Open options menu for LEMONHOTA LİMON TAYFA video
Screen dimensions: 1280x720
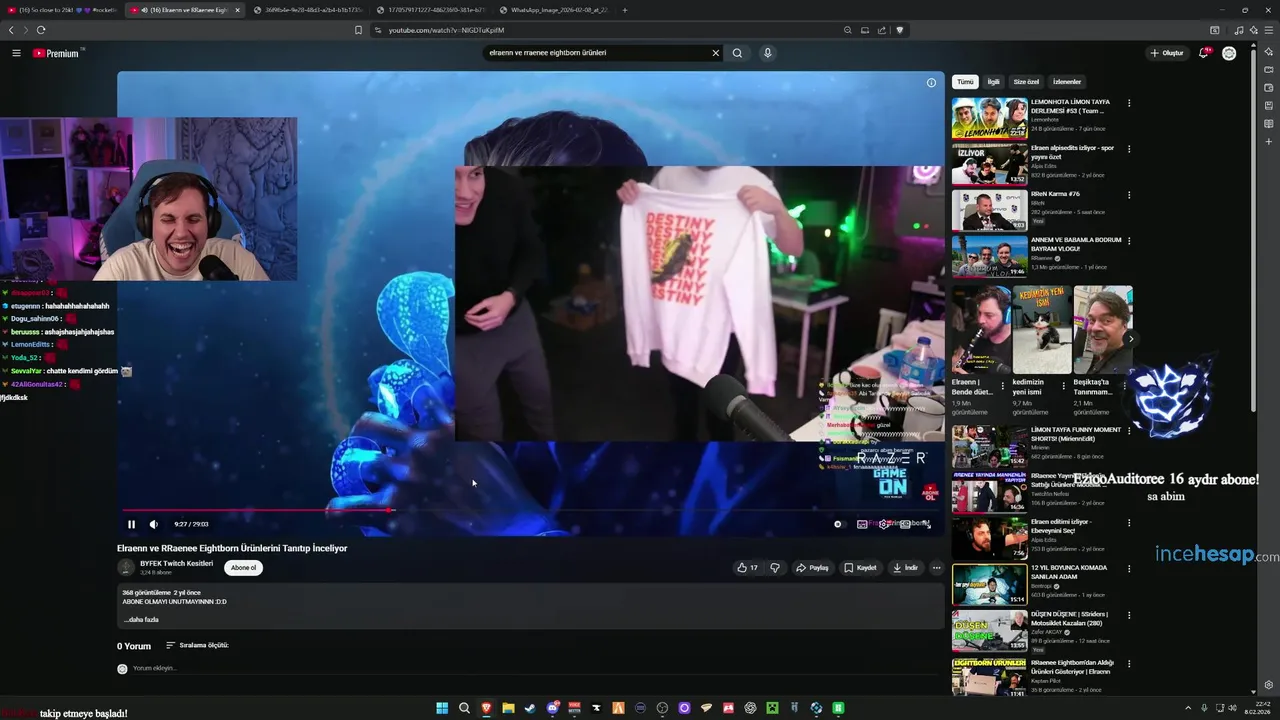(1129, 103)
